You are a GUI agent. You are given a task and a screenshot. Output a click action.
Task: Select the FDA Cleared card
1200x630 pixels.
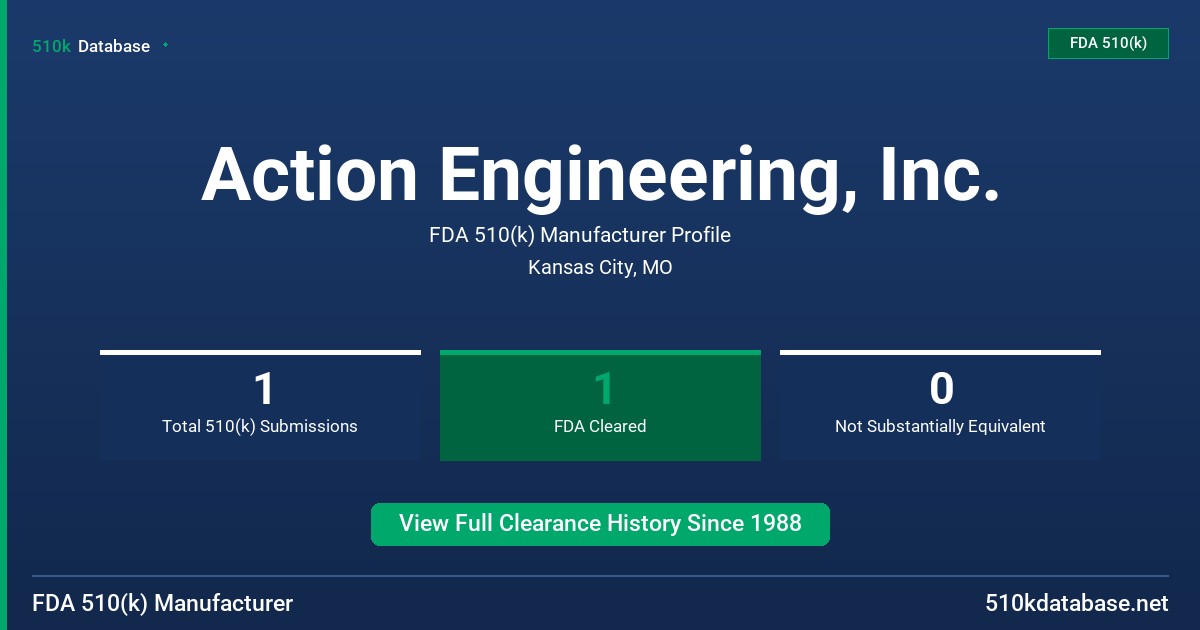coord(600,406)
